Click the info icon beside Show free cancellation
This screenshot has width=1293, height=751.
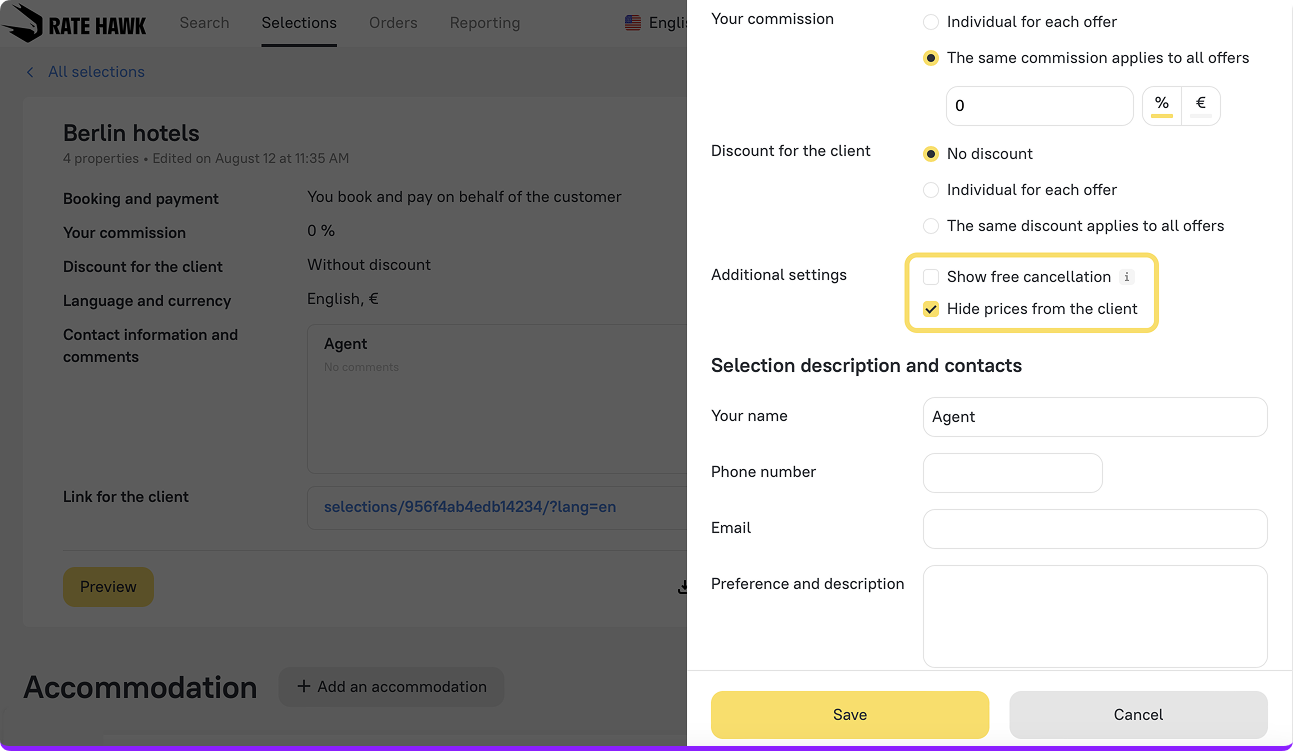[x=1127, y=277]
